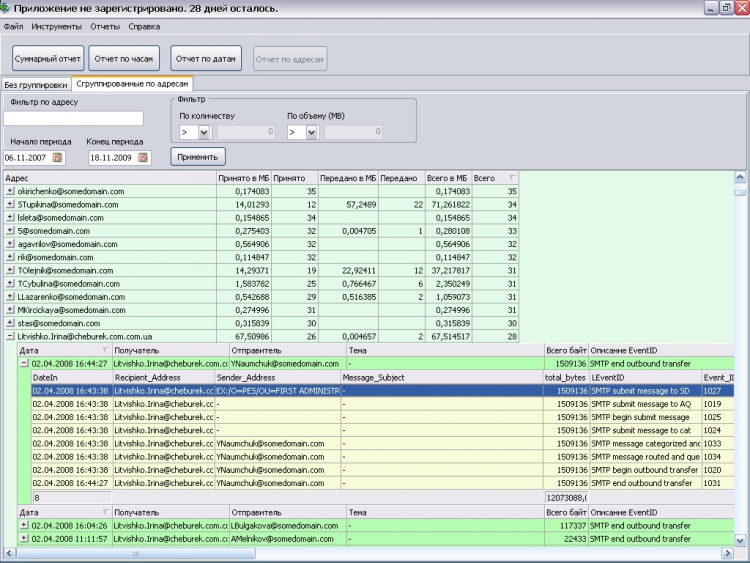Click the Суммарный отчет button
This screenshot has height=563, width=750.
(x=48, y=59)
